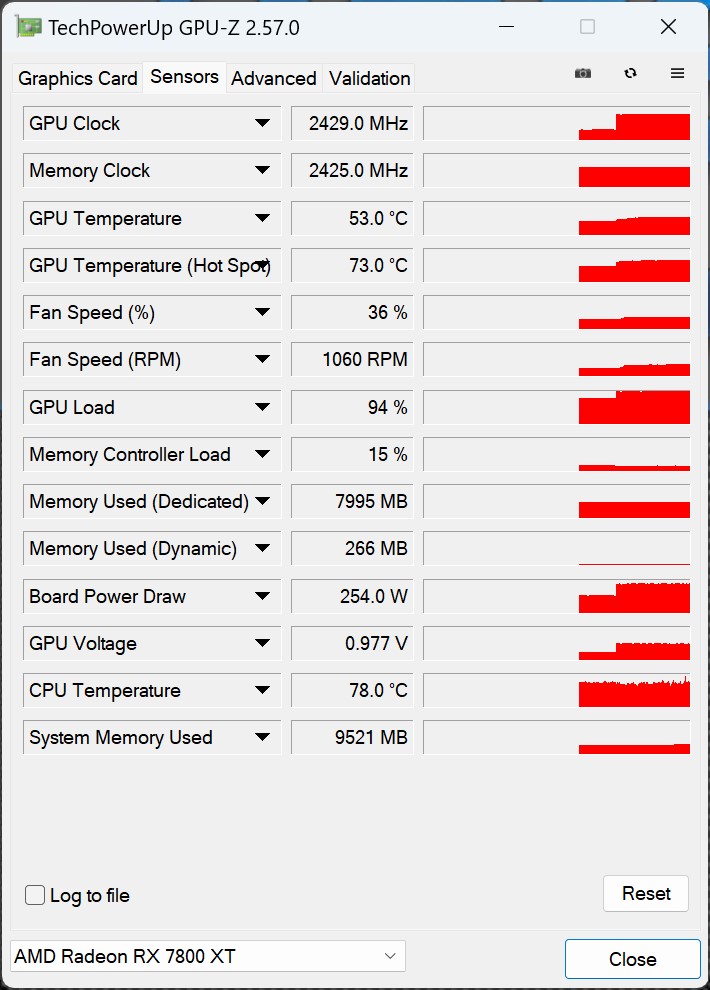Viewport: 710px width, 990px height.
Task: Click the GPU-Z logo in the title bar
Action: [30, 26]
